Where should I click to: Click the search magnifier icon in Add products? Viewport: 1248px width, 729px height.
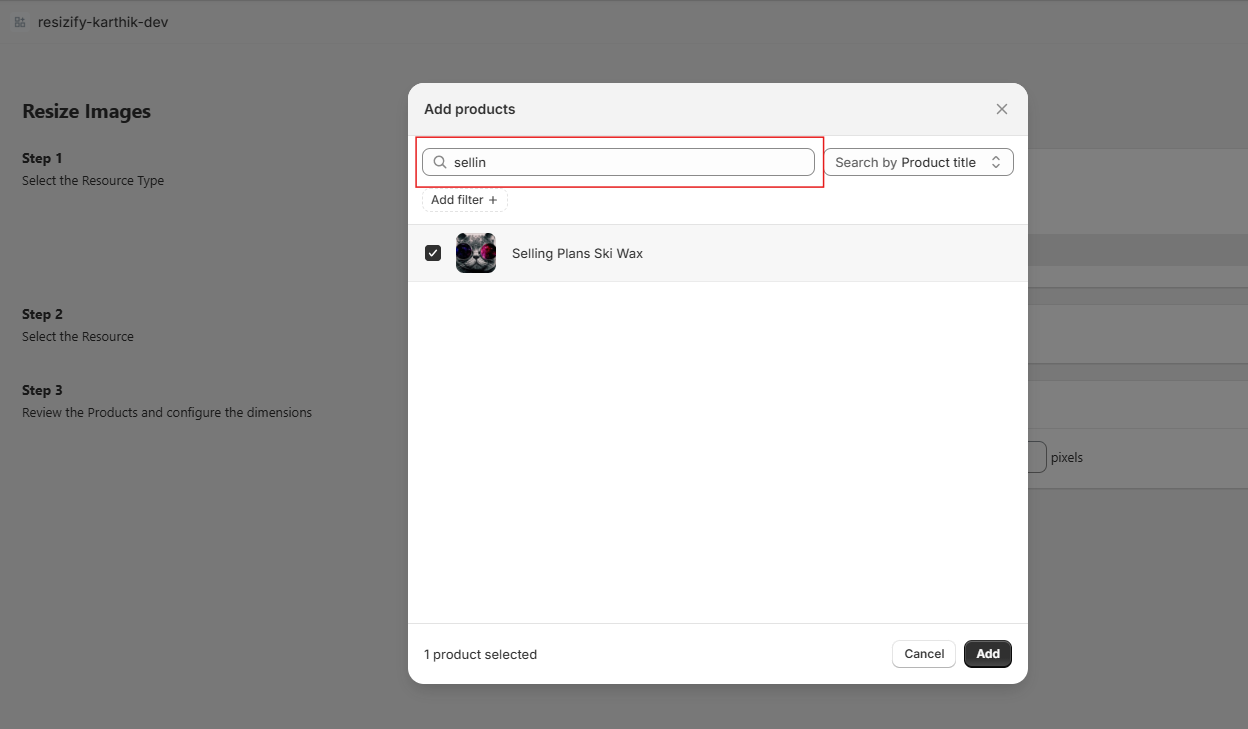click(x=440, y=161)
